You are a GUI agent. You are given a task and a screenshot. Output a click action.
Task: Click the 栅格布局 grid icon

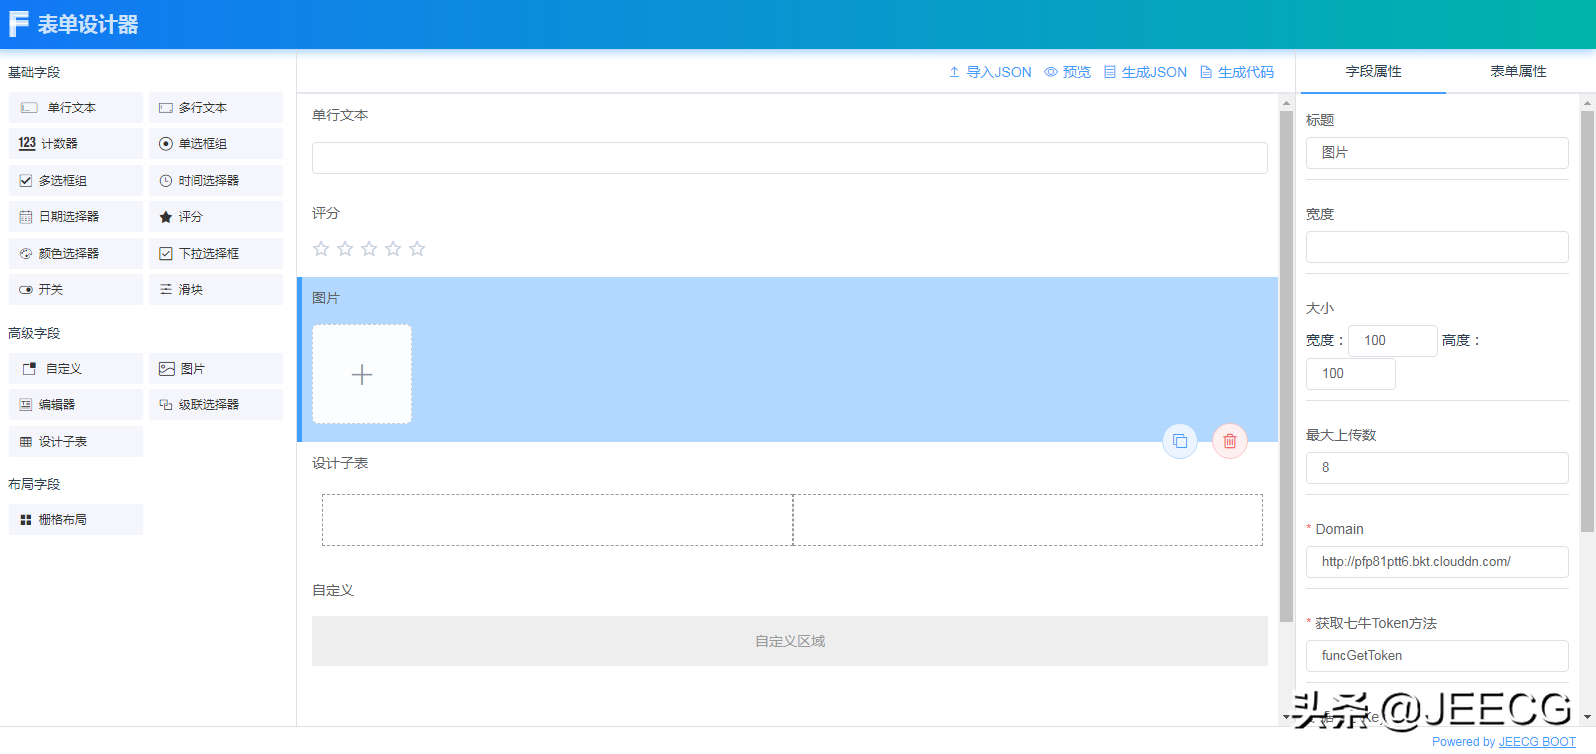(26, 520)
